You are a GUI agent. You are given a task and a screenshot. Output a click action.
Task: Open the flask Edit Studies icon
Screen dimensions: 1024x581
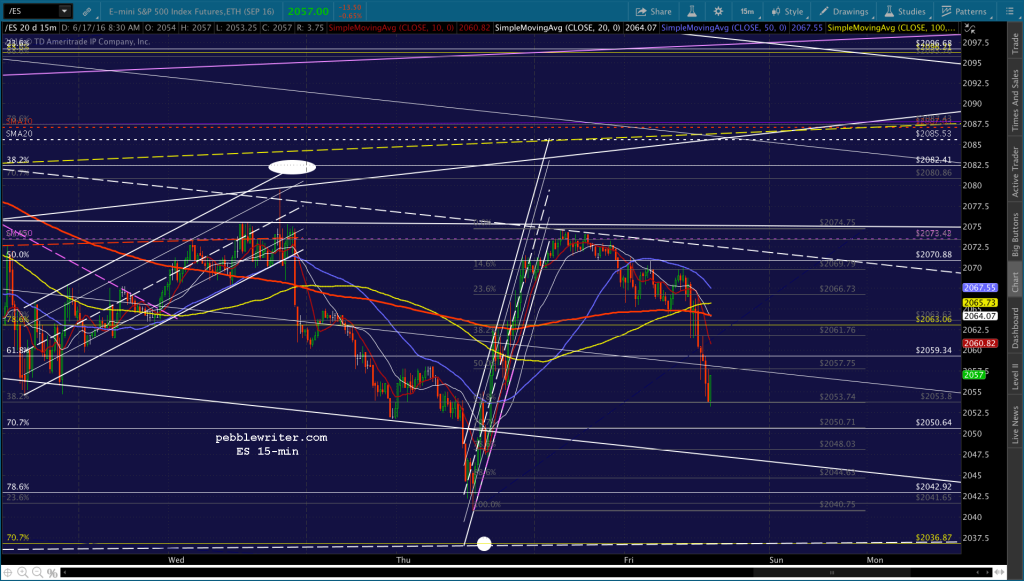(692, 11)
